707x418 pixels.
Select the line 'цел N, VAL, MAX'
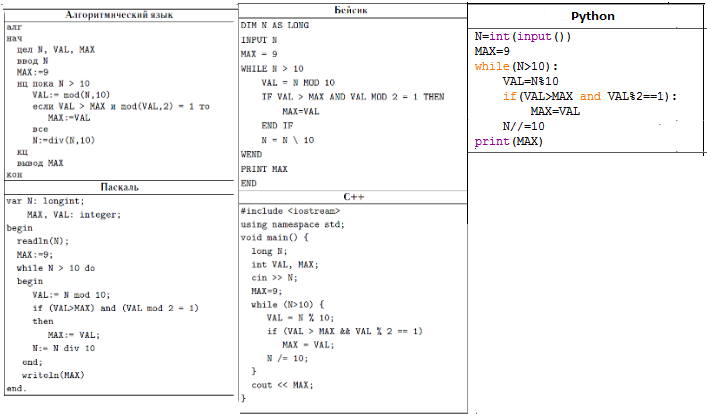coord(56,50)
